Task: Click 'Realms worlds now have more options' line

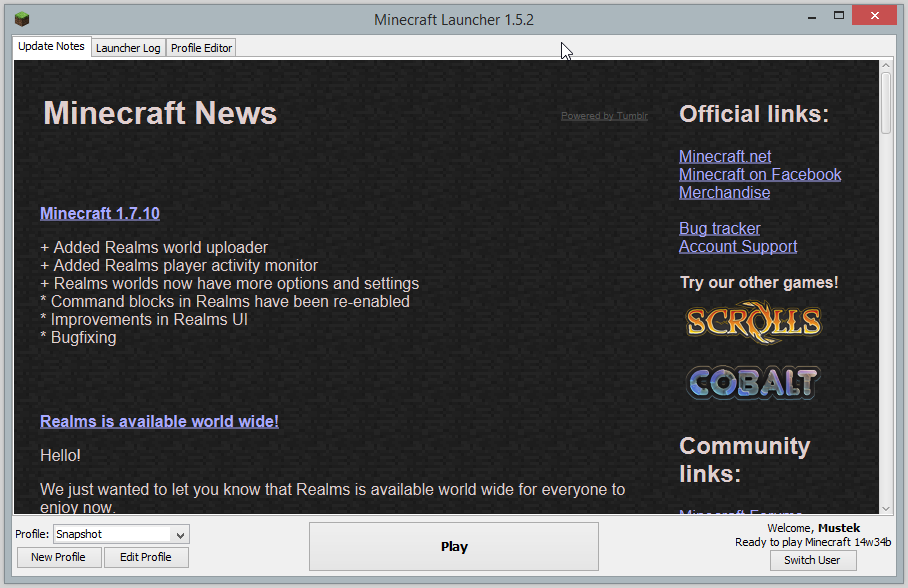Action: 230,283
